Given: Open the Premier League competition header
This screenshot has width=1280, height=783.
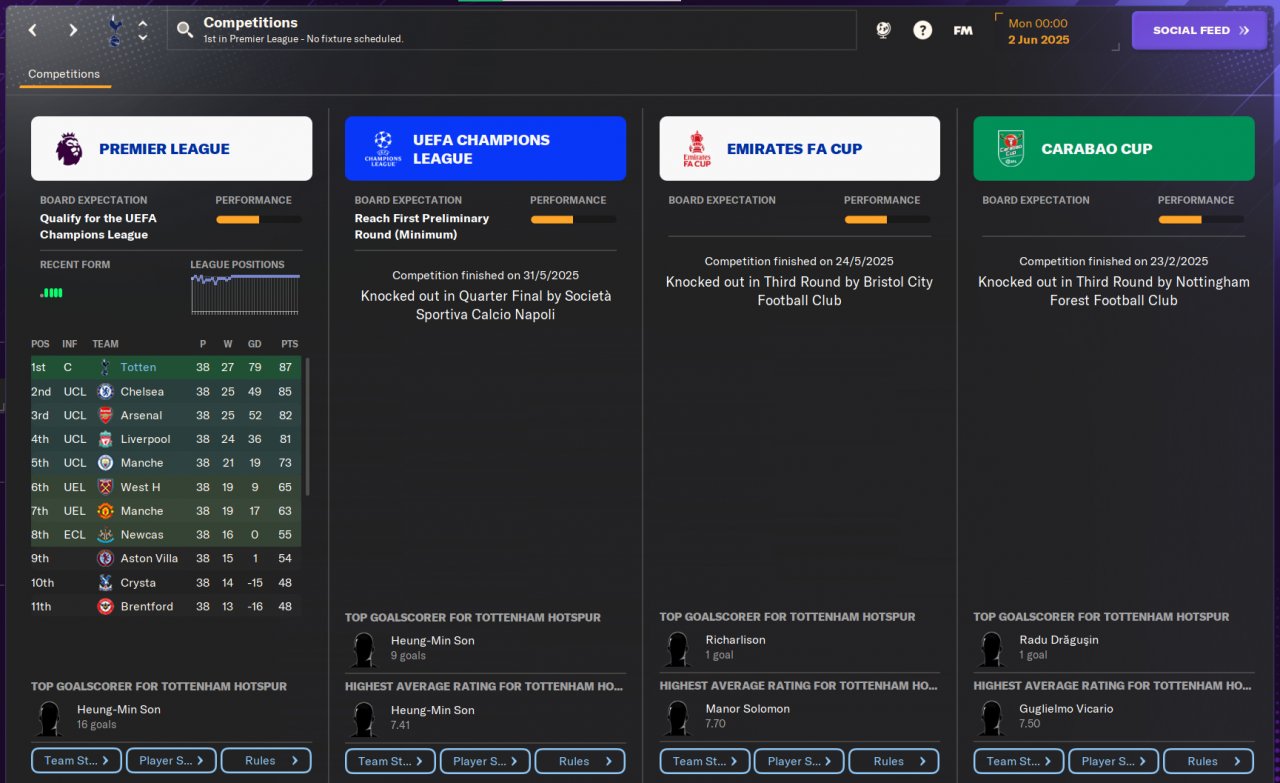Looking at the screenshot, I should click(x=171, y=149).
